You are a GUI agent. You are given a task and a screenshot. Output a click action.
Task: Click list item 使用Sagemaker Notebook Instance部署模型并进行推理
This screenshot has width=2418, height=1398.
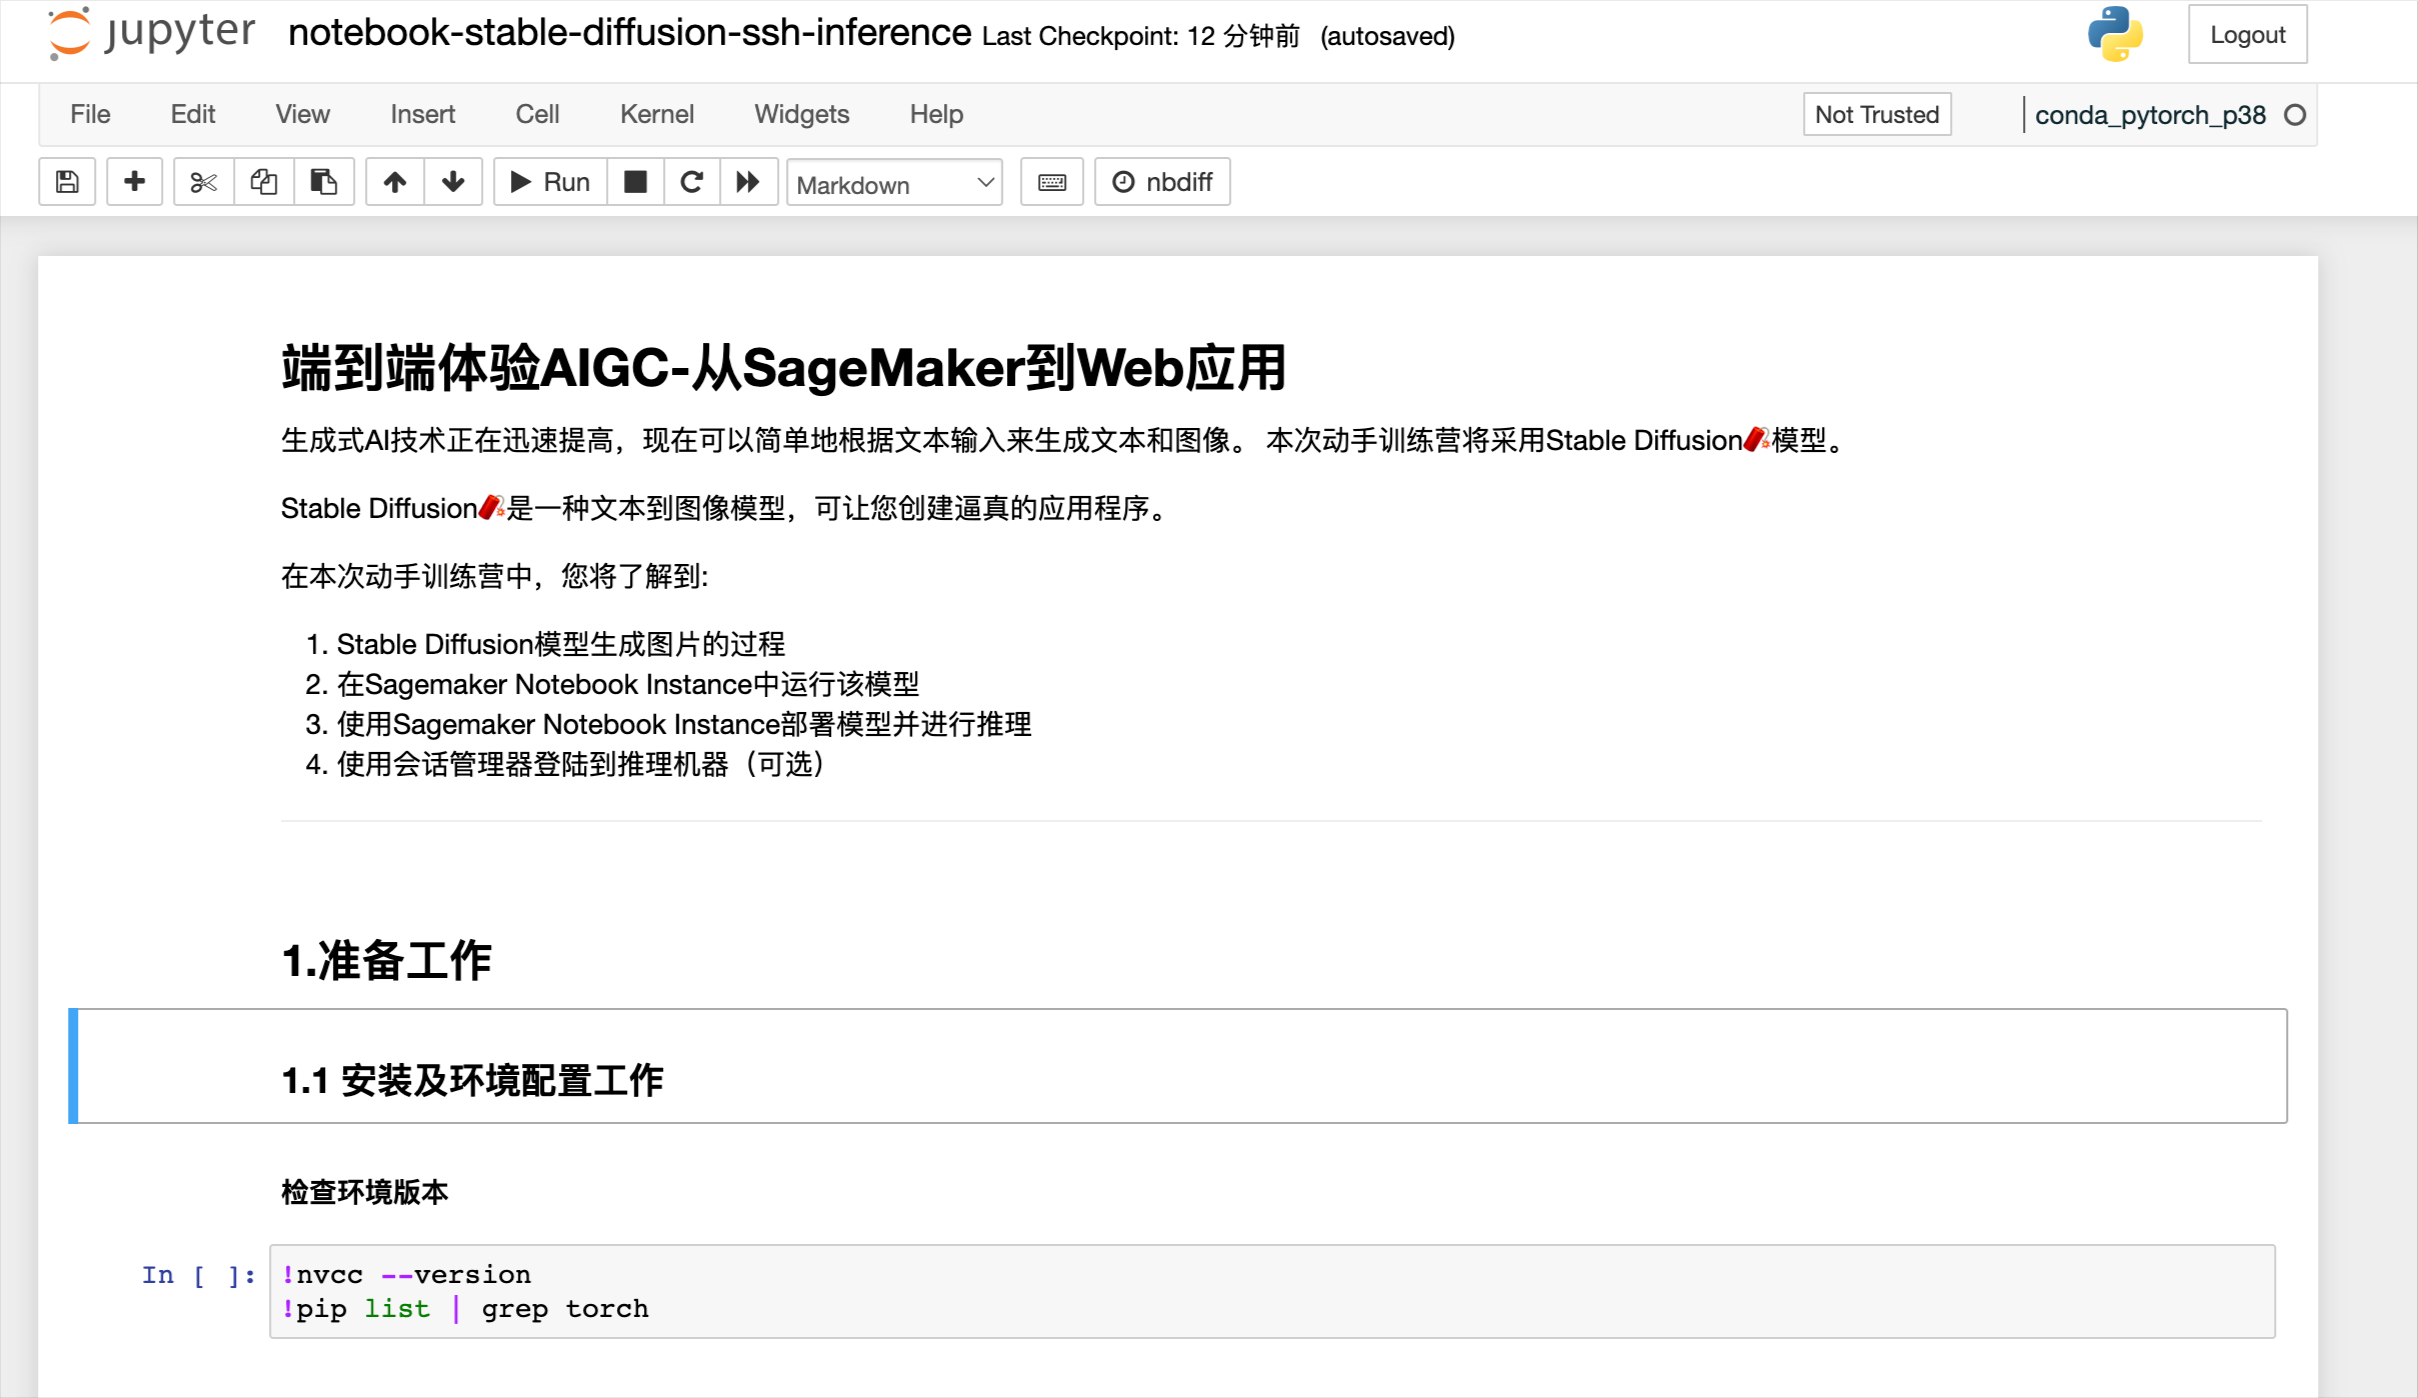pos(684,724)
